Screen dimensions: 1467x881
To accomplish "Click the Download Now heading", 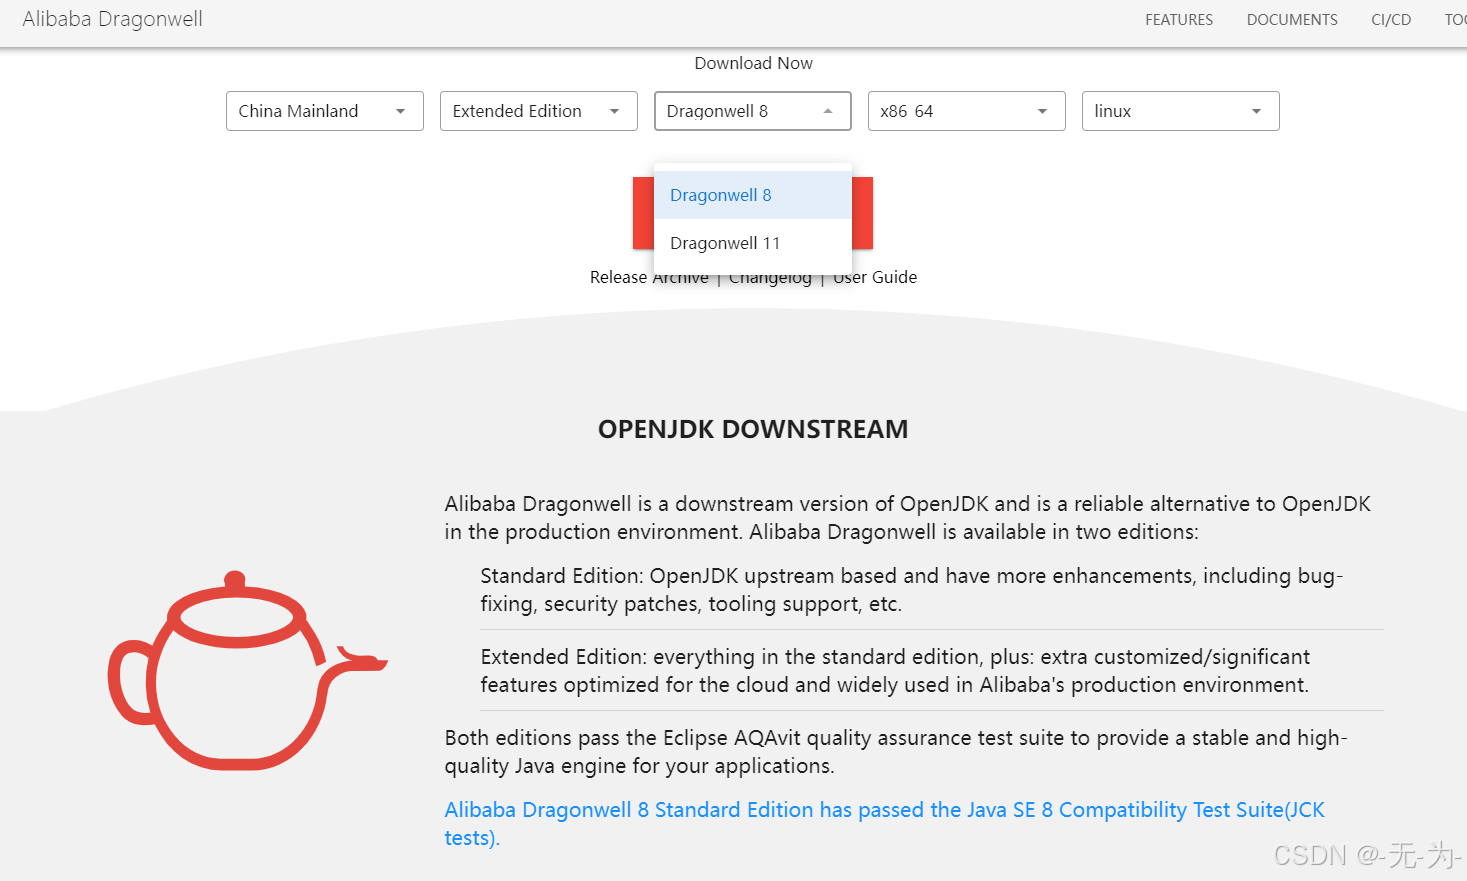I will tap(753, 62).
